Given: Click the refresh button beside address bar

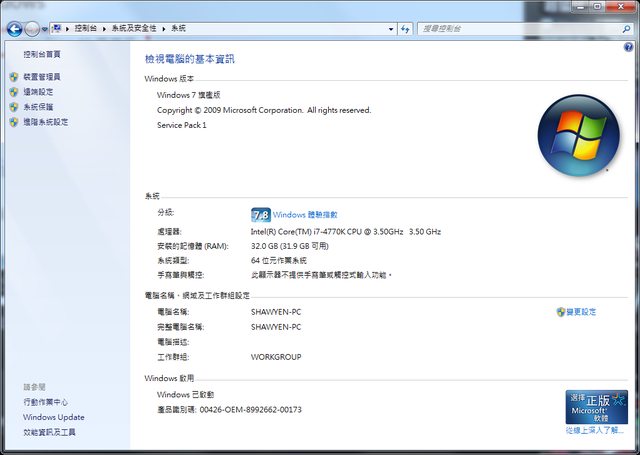Looking at the screenshot, I should [406, 30].
